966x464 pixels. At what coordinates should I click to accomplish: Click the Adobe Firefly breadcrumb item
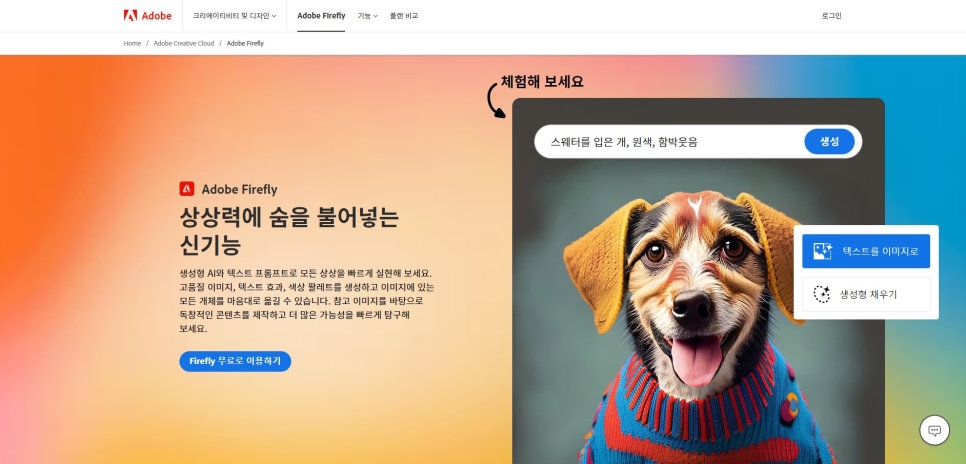pos(245,43)
